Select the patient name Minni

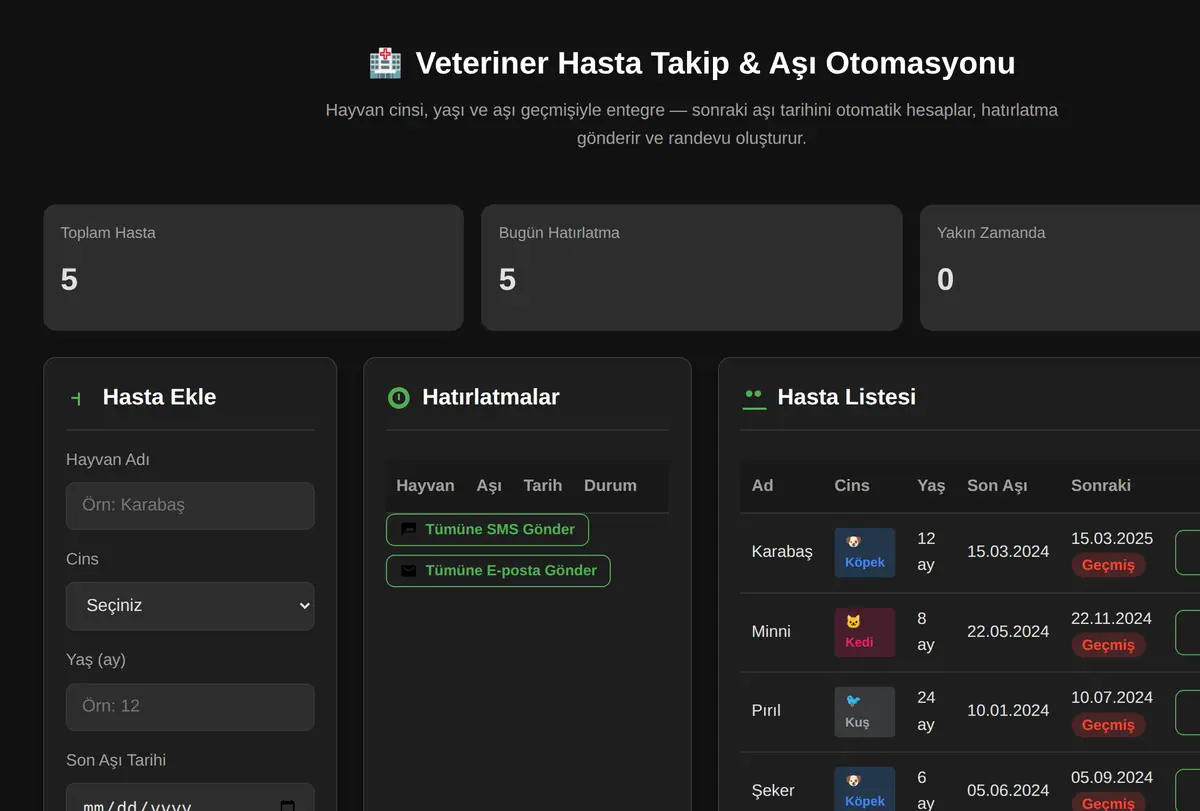[x=771, y=632]
